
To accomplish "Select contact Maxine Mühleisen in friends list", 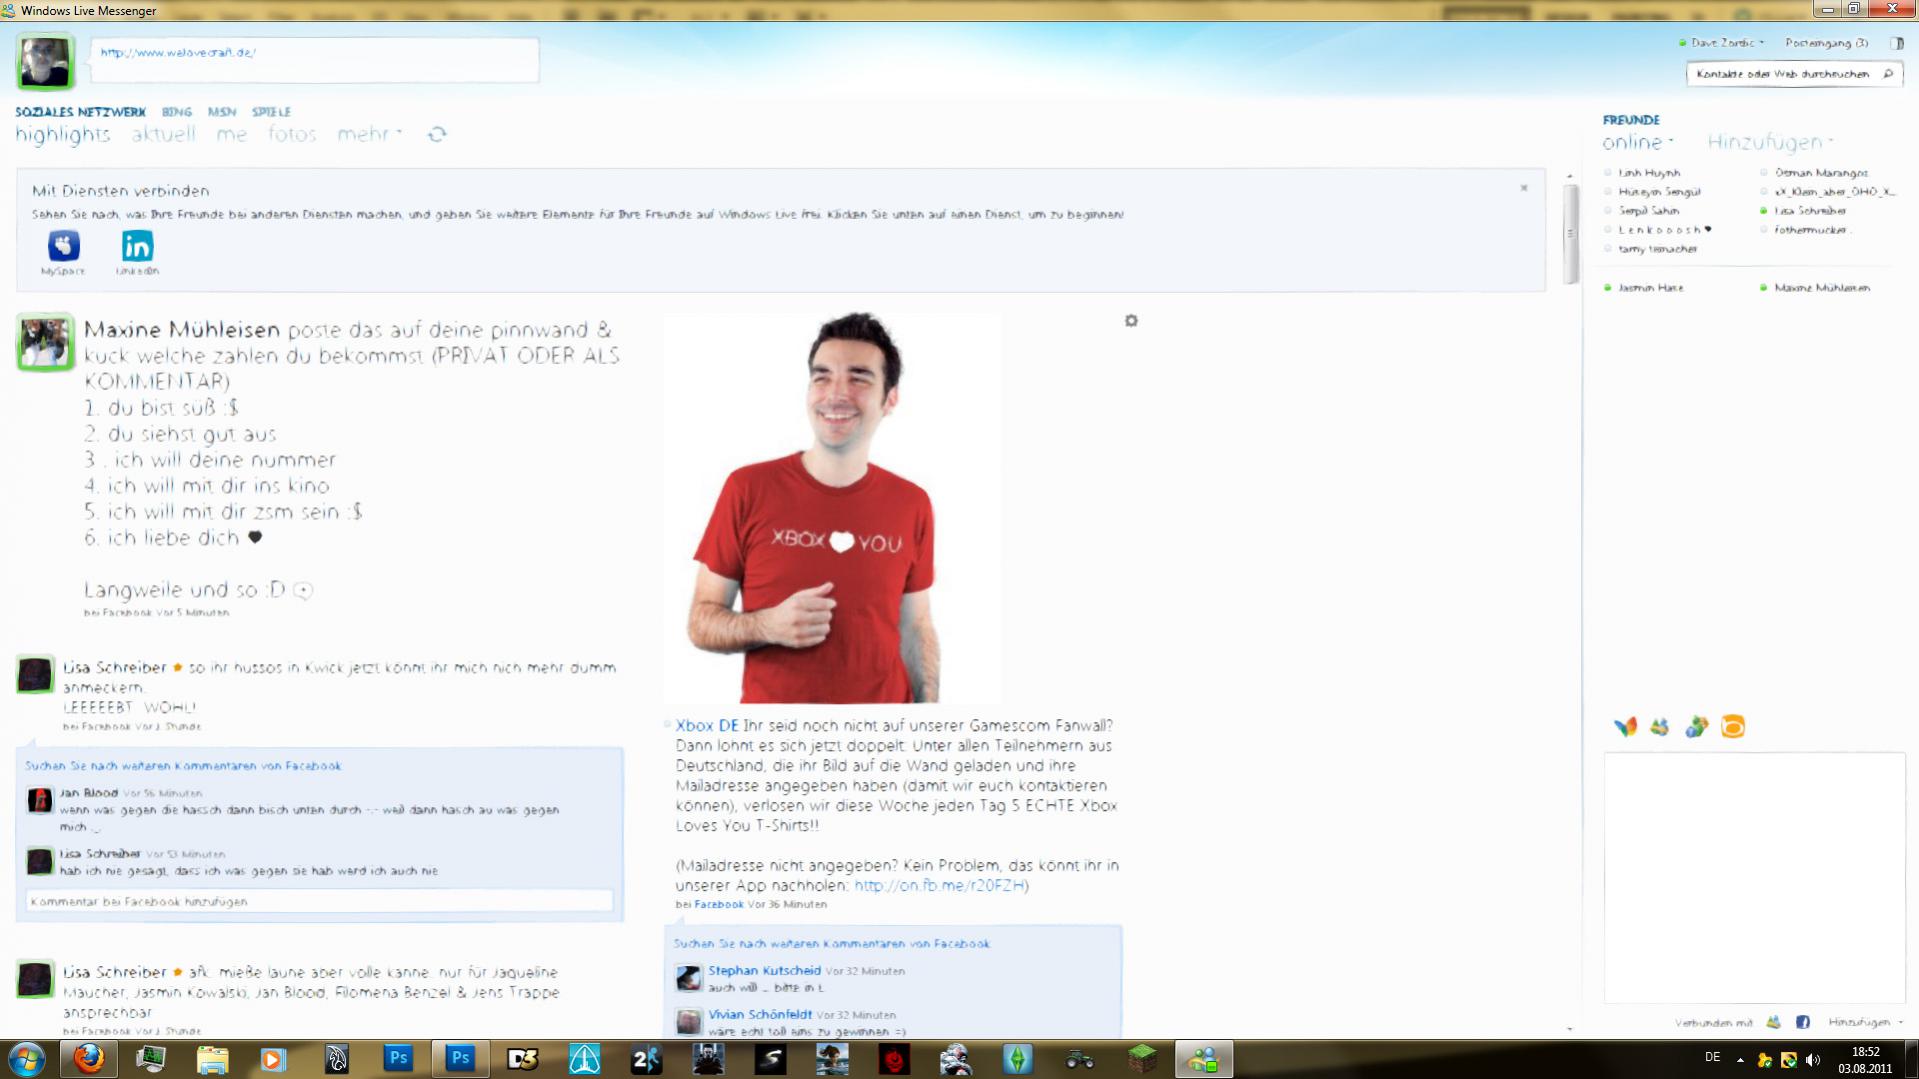I will 1821,288.
